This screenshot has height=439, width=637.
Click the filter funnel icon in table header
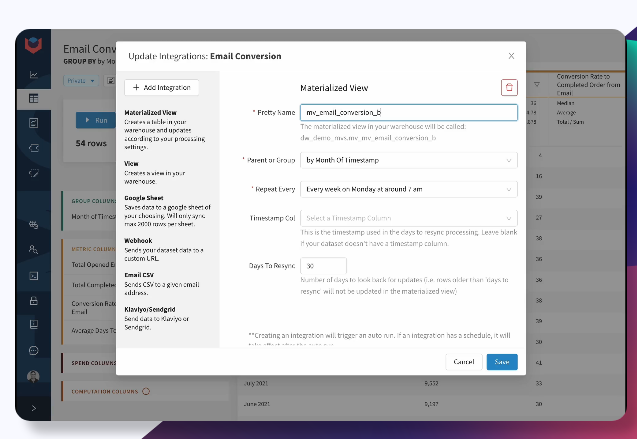pos(537,84)
